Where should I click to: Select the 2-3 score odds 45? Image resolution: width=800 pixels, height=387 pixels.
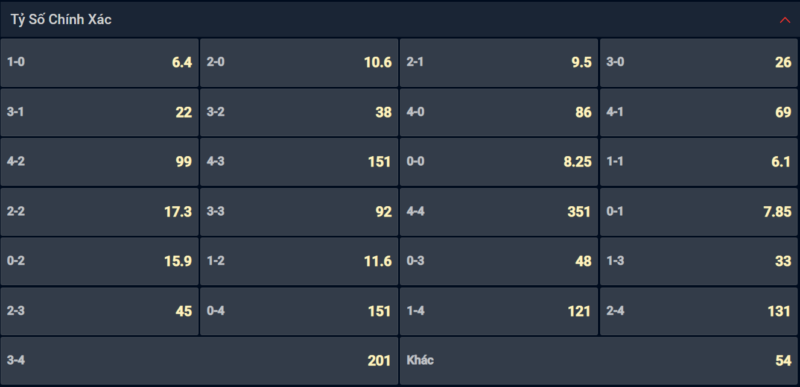pos(99,311)
